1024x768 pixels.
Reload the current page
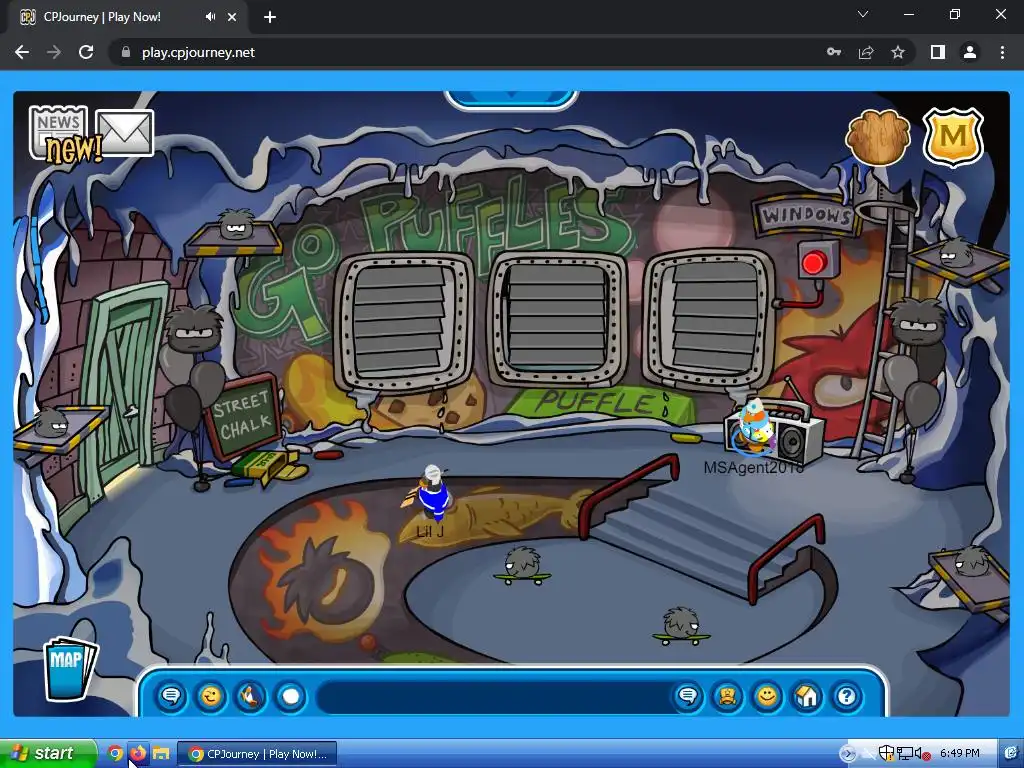point(86,52)
